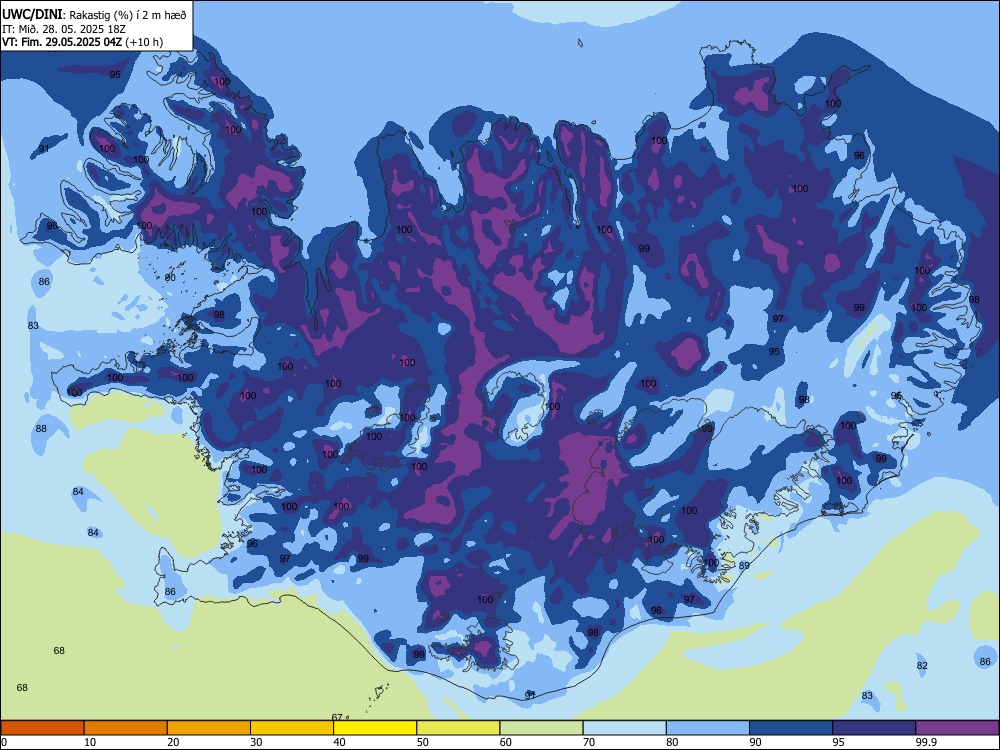1000x750 pixels.
Task: Click the "82" humidity value on the map
Action: click(922, 665)
